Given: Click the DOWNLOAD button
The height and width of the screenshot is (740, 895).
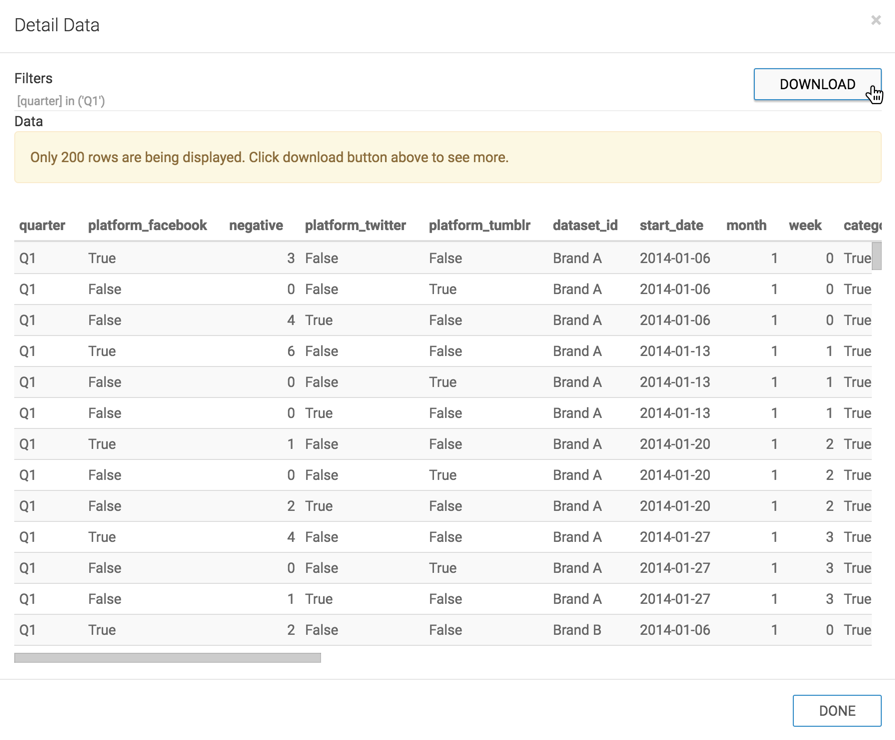Looking at the screenshot, I should [817, 84].
